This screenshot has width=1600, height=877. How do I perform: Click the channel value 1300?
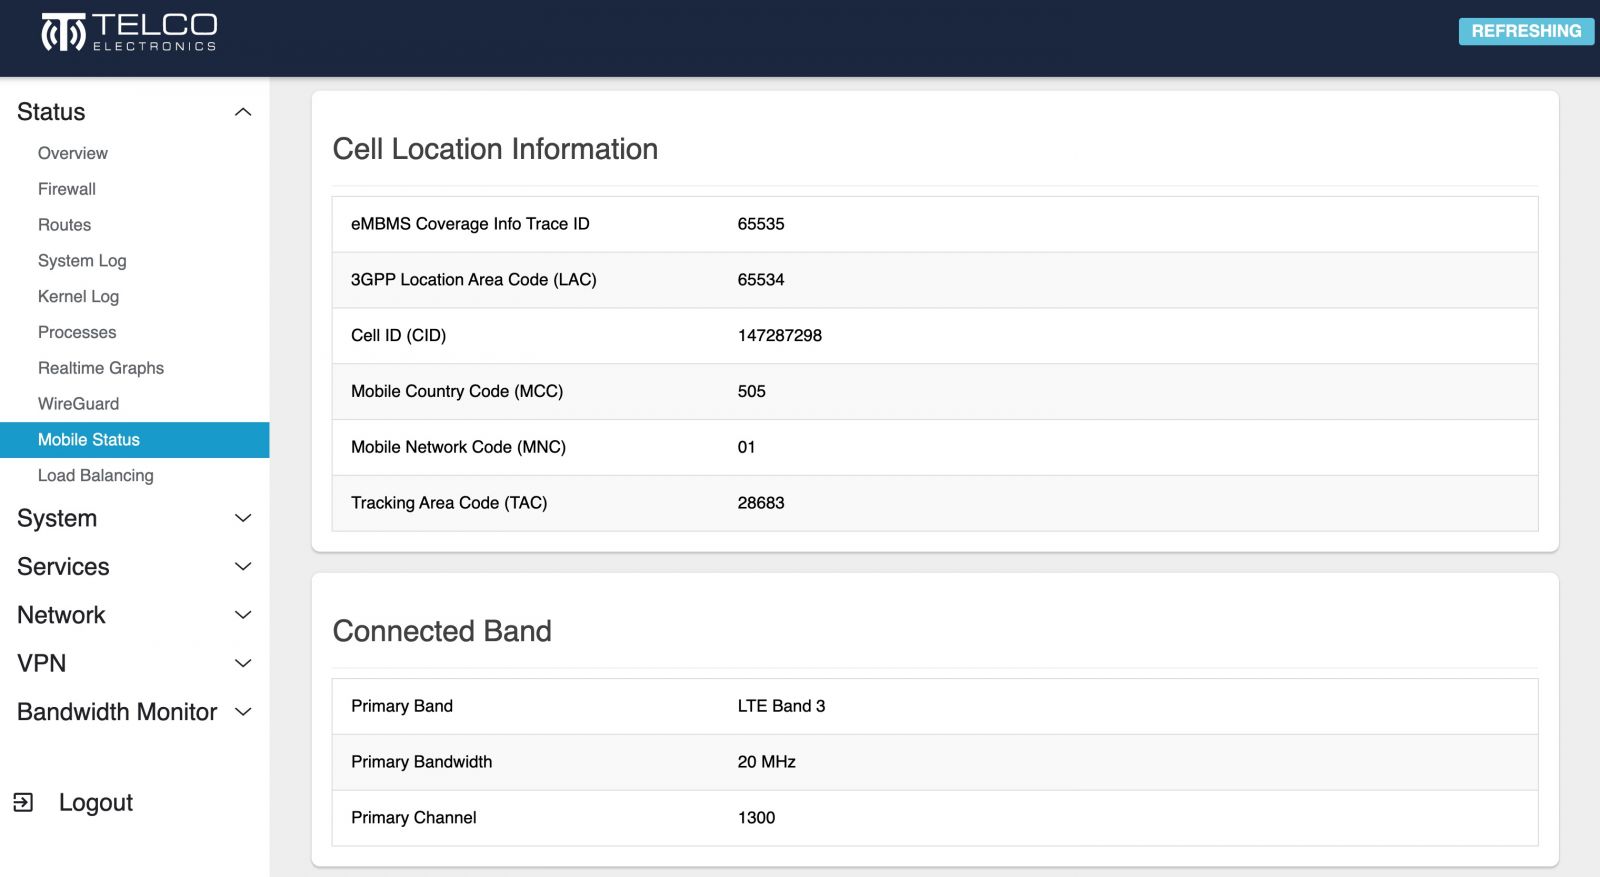[x=757, y=818]
